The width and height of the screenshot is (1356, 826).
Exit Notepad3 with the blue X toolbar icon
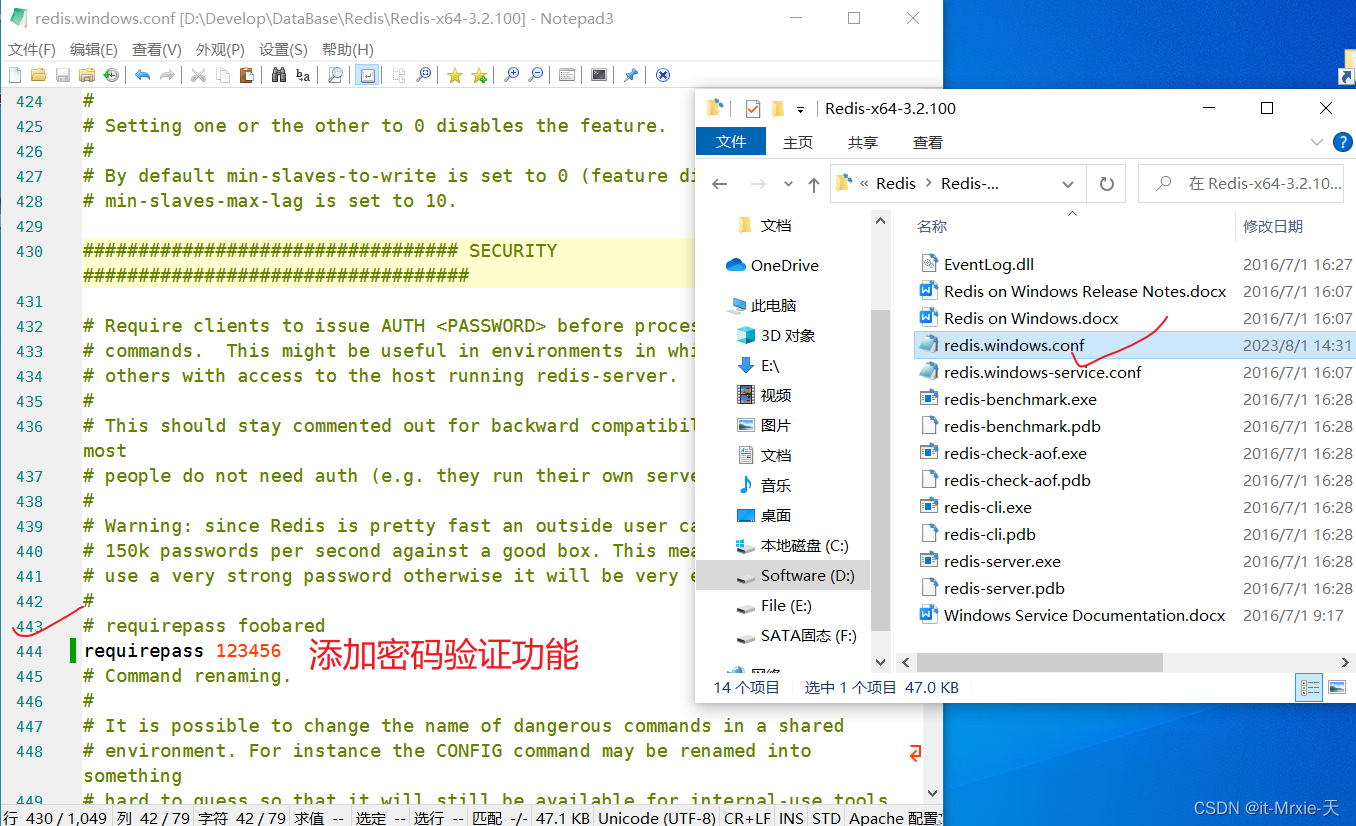click(x=662, y=75)
